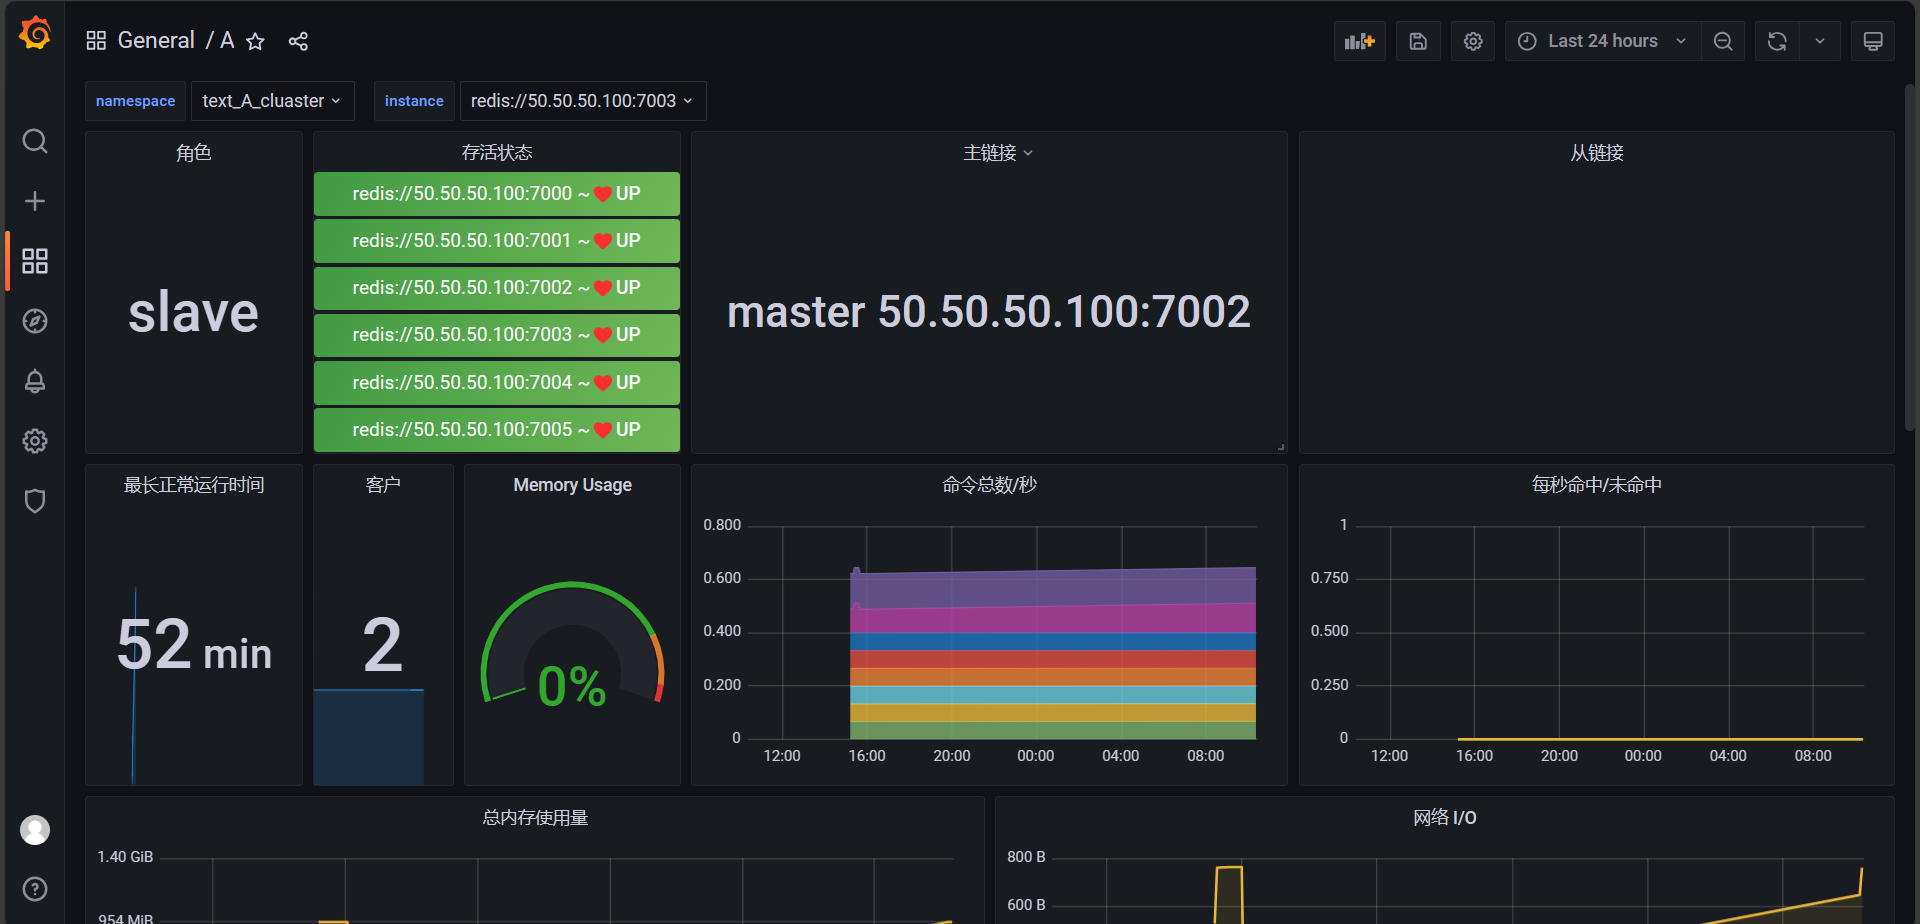Star dashboard A as favorite

pos(255,41)
